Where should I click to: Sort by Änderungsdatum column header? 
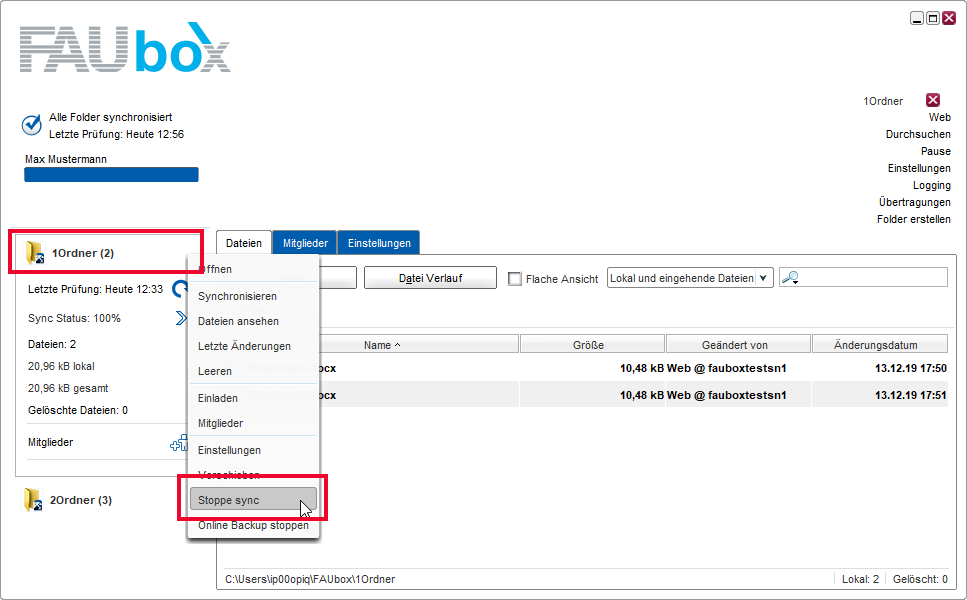(x=880, y=345)
